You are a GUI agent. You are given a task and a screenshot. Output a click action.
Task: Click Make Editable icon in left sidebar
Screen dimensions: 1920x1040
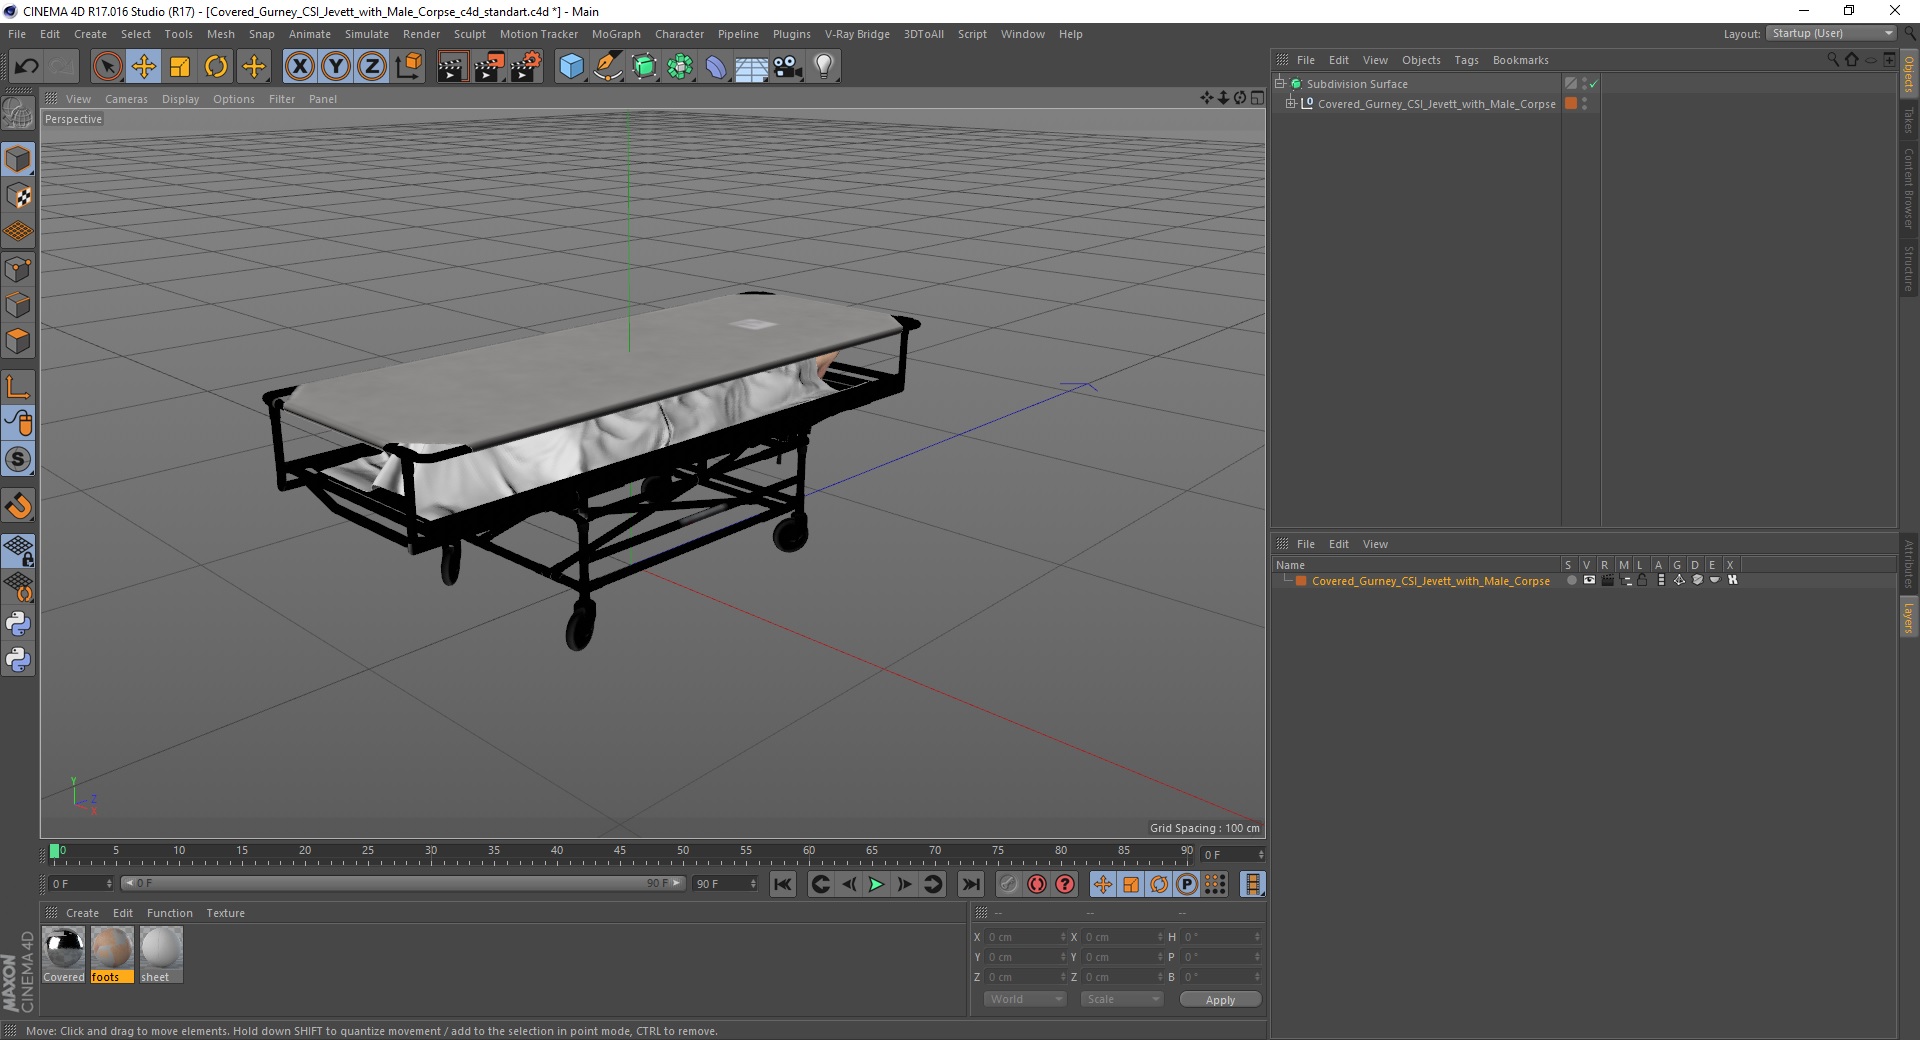click(x=18, y=114)
